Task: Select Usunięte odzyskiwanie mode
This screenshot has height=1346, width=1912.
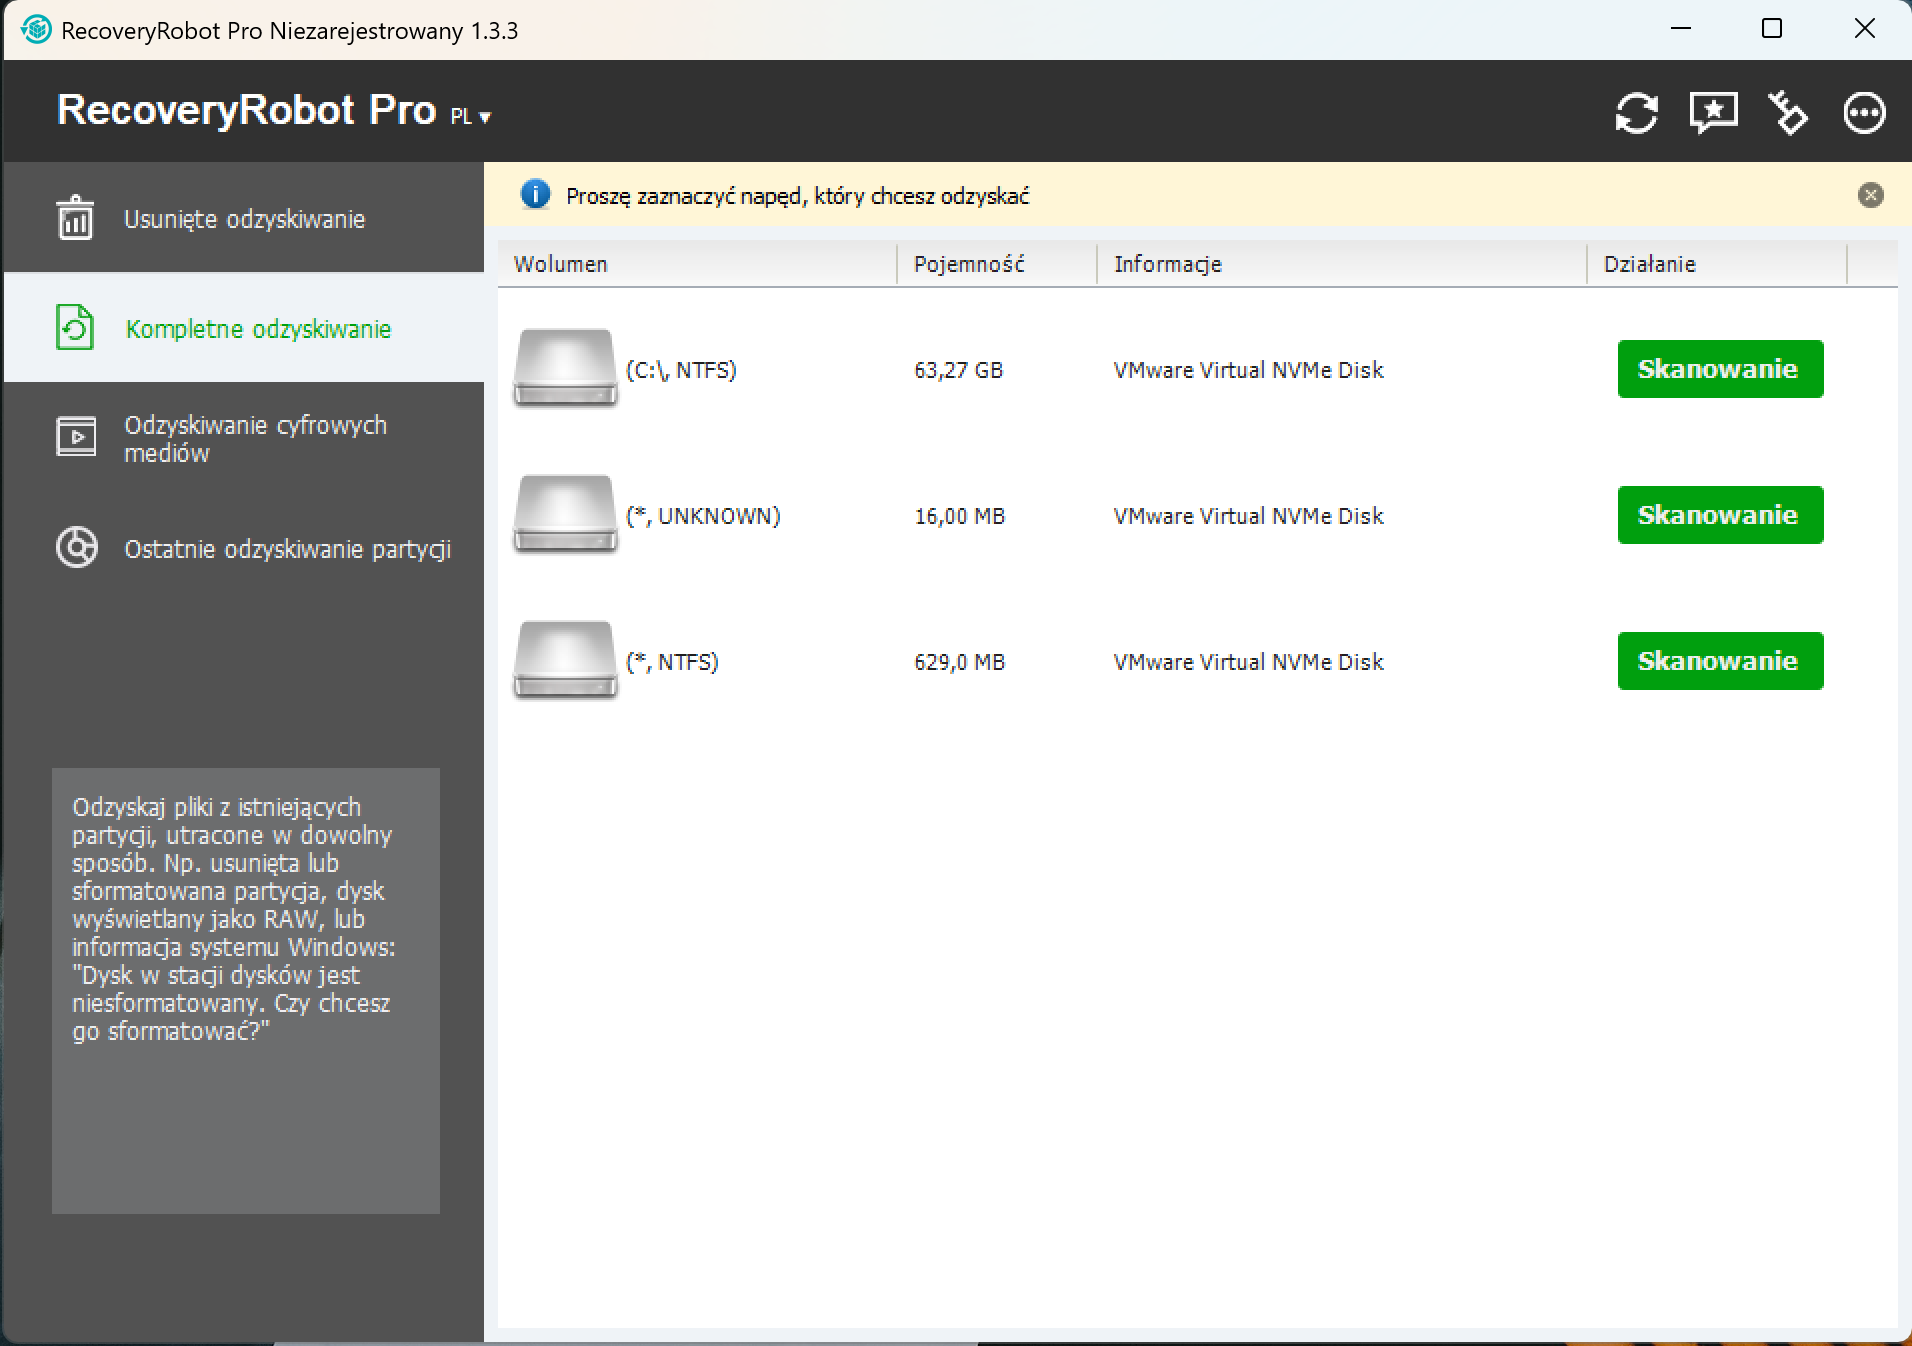Action: [244, 218]
